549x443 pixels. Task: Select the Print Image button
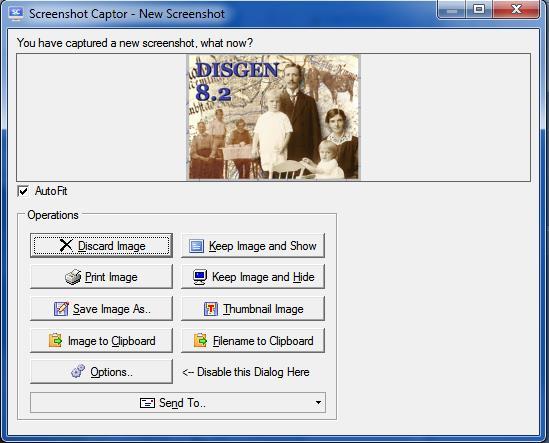pyautogui.click(x=101, y=277)
